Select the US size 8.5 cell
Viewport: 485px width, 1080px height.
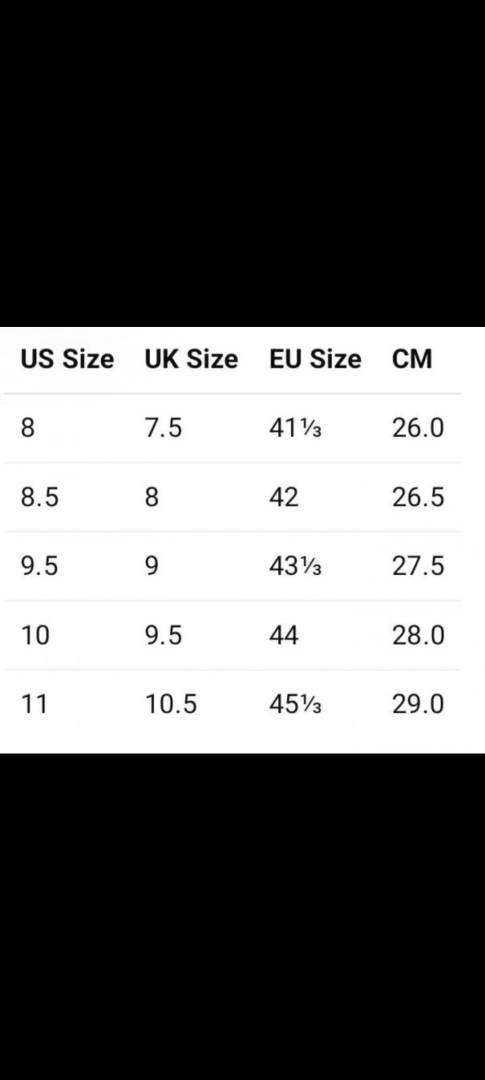[x=39, y=497]
